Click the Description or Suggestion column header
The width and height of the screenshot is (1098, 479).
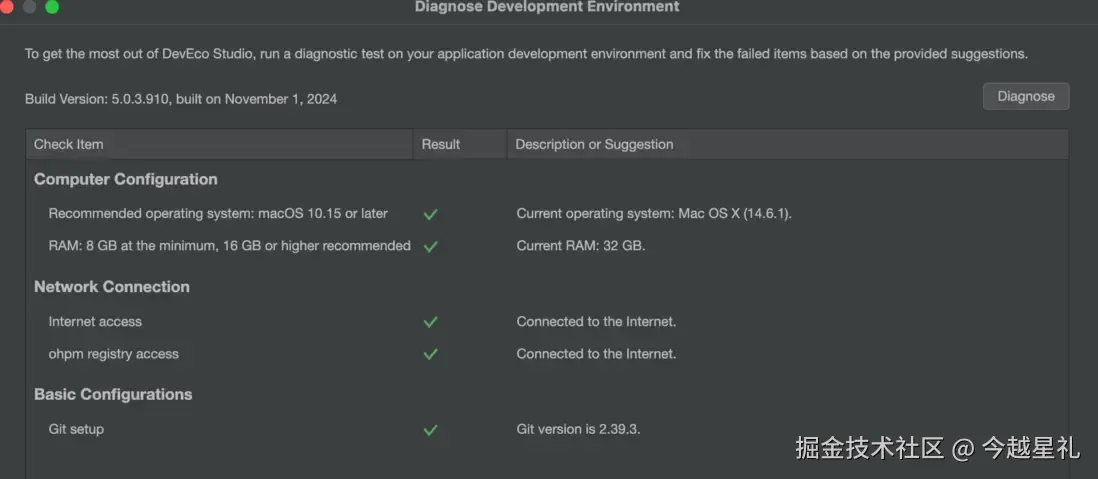pyautogui.click(x=594, y=144)
